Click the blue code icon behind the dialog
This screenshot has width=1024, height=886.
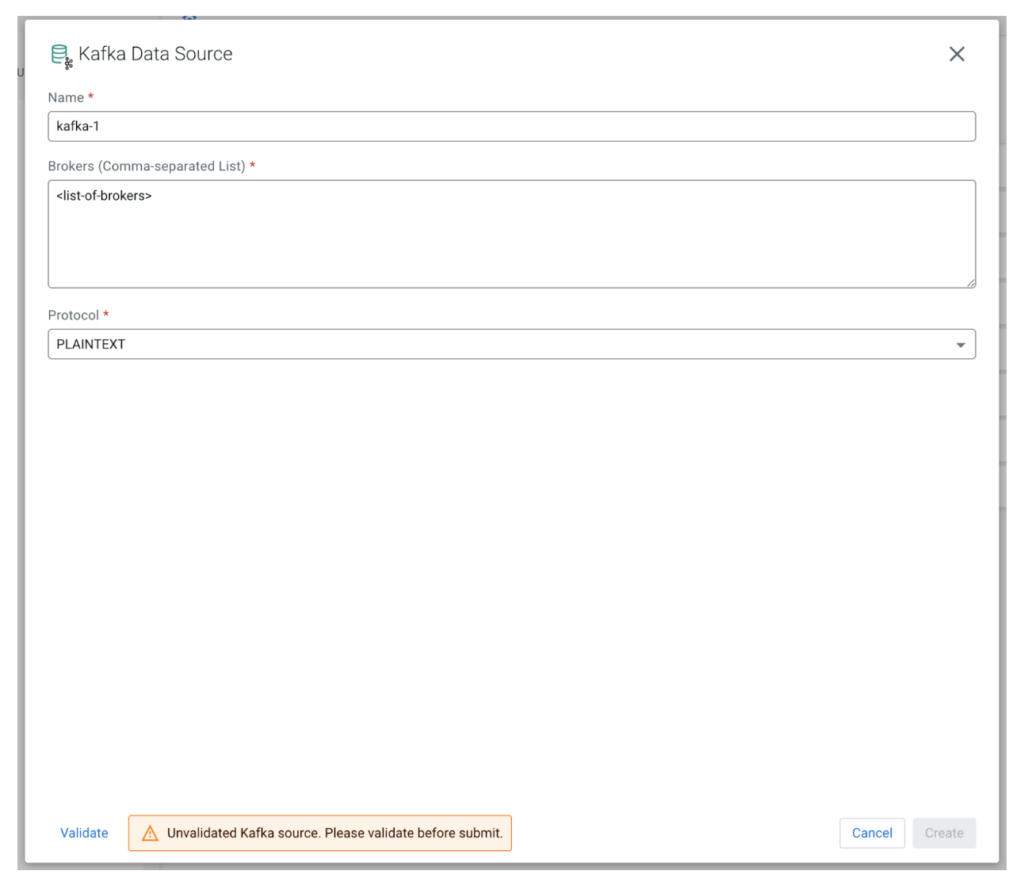(189, 17)
